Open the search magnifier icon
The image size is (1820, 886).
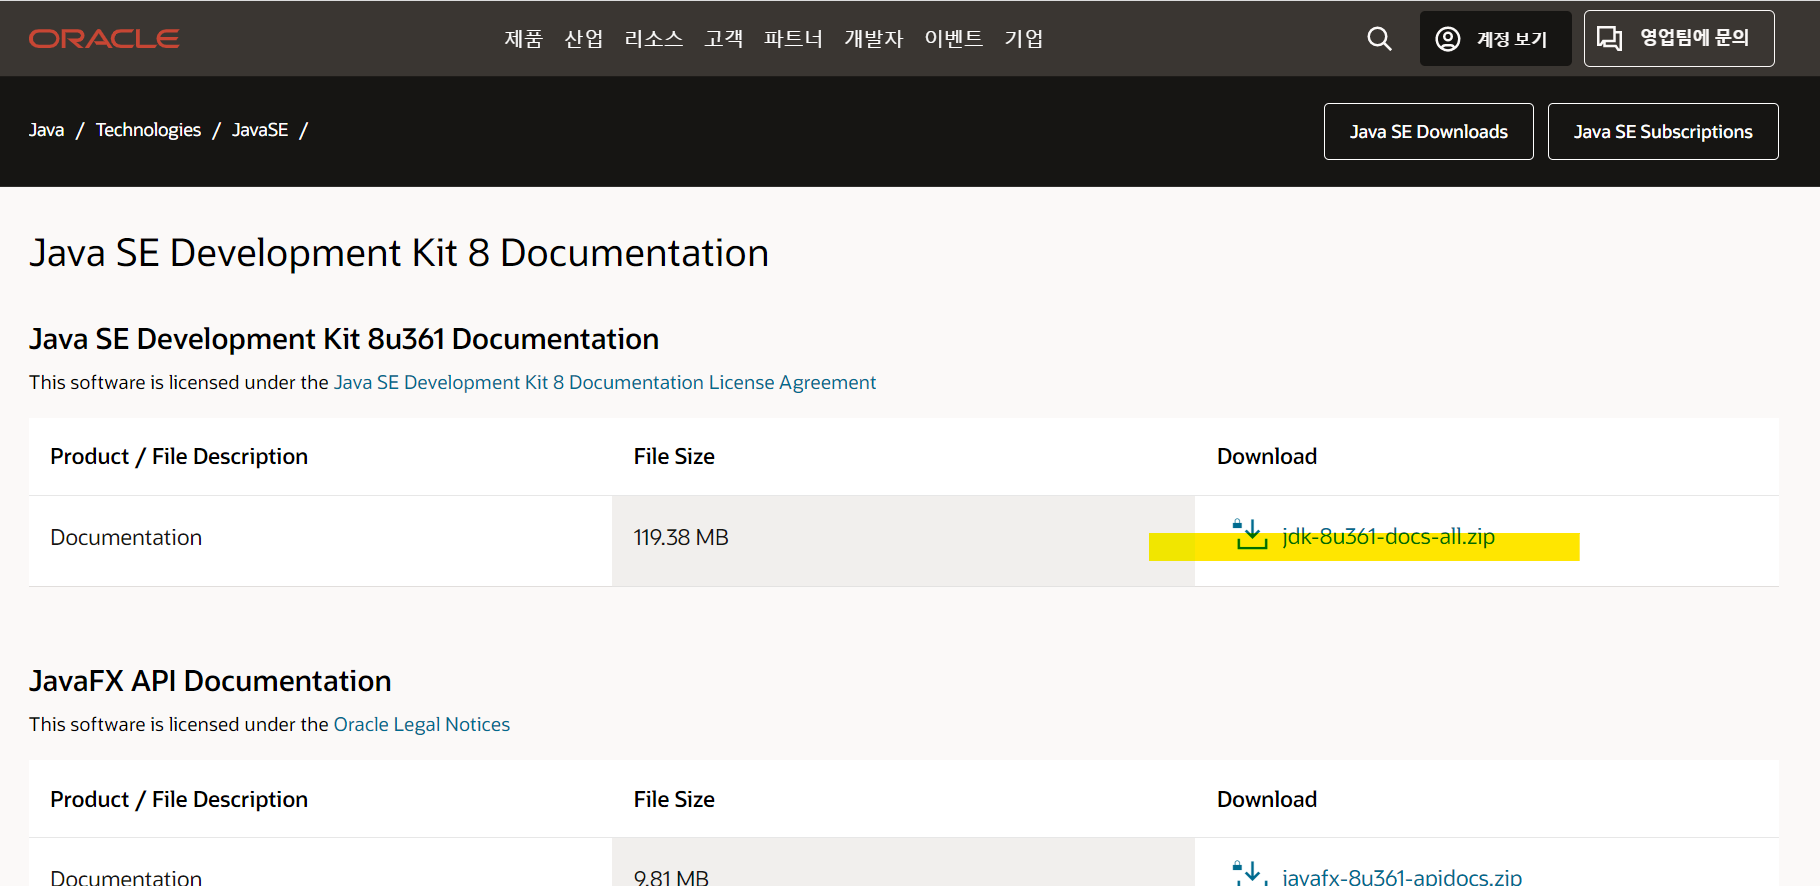[x=1379, y=39]
